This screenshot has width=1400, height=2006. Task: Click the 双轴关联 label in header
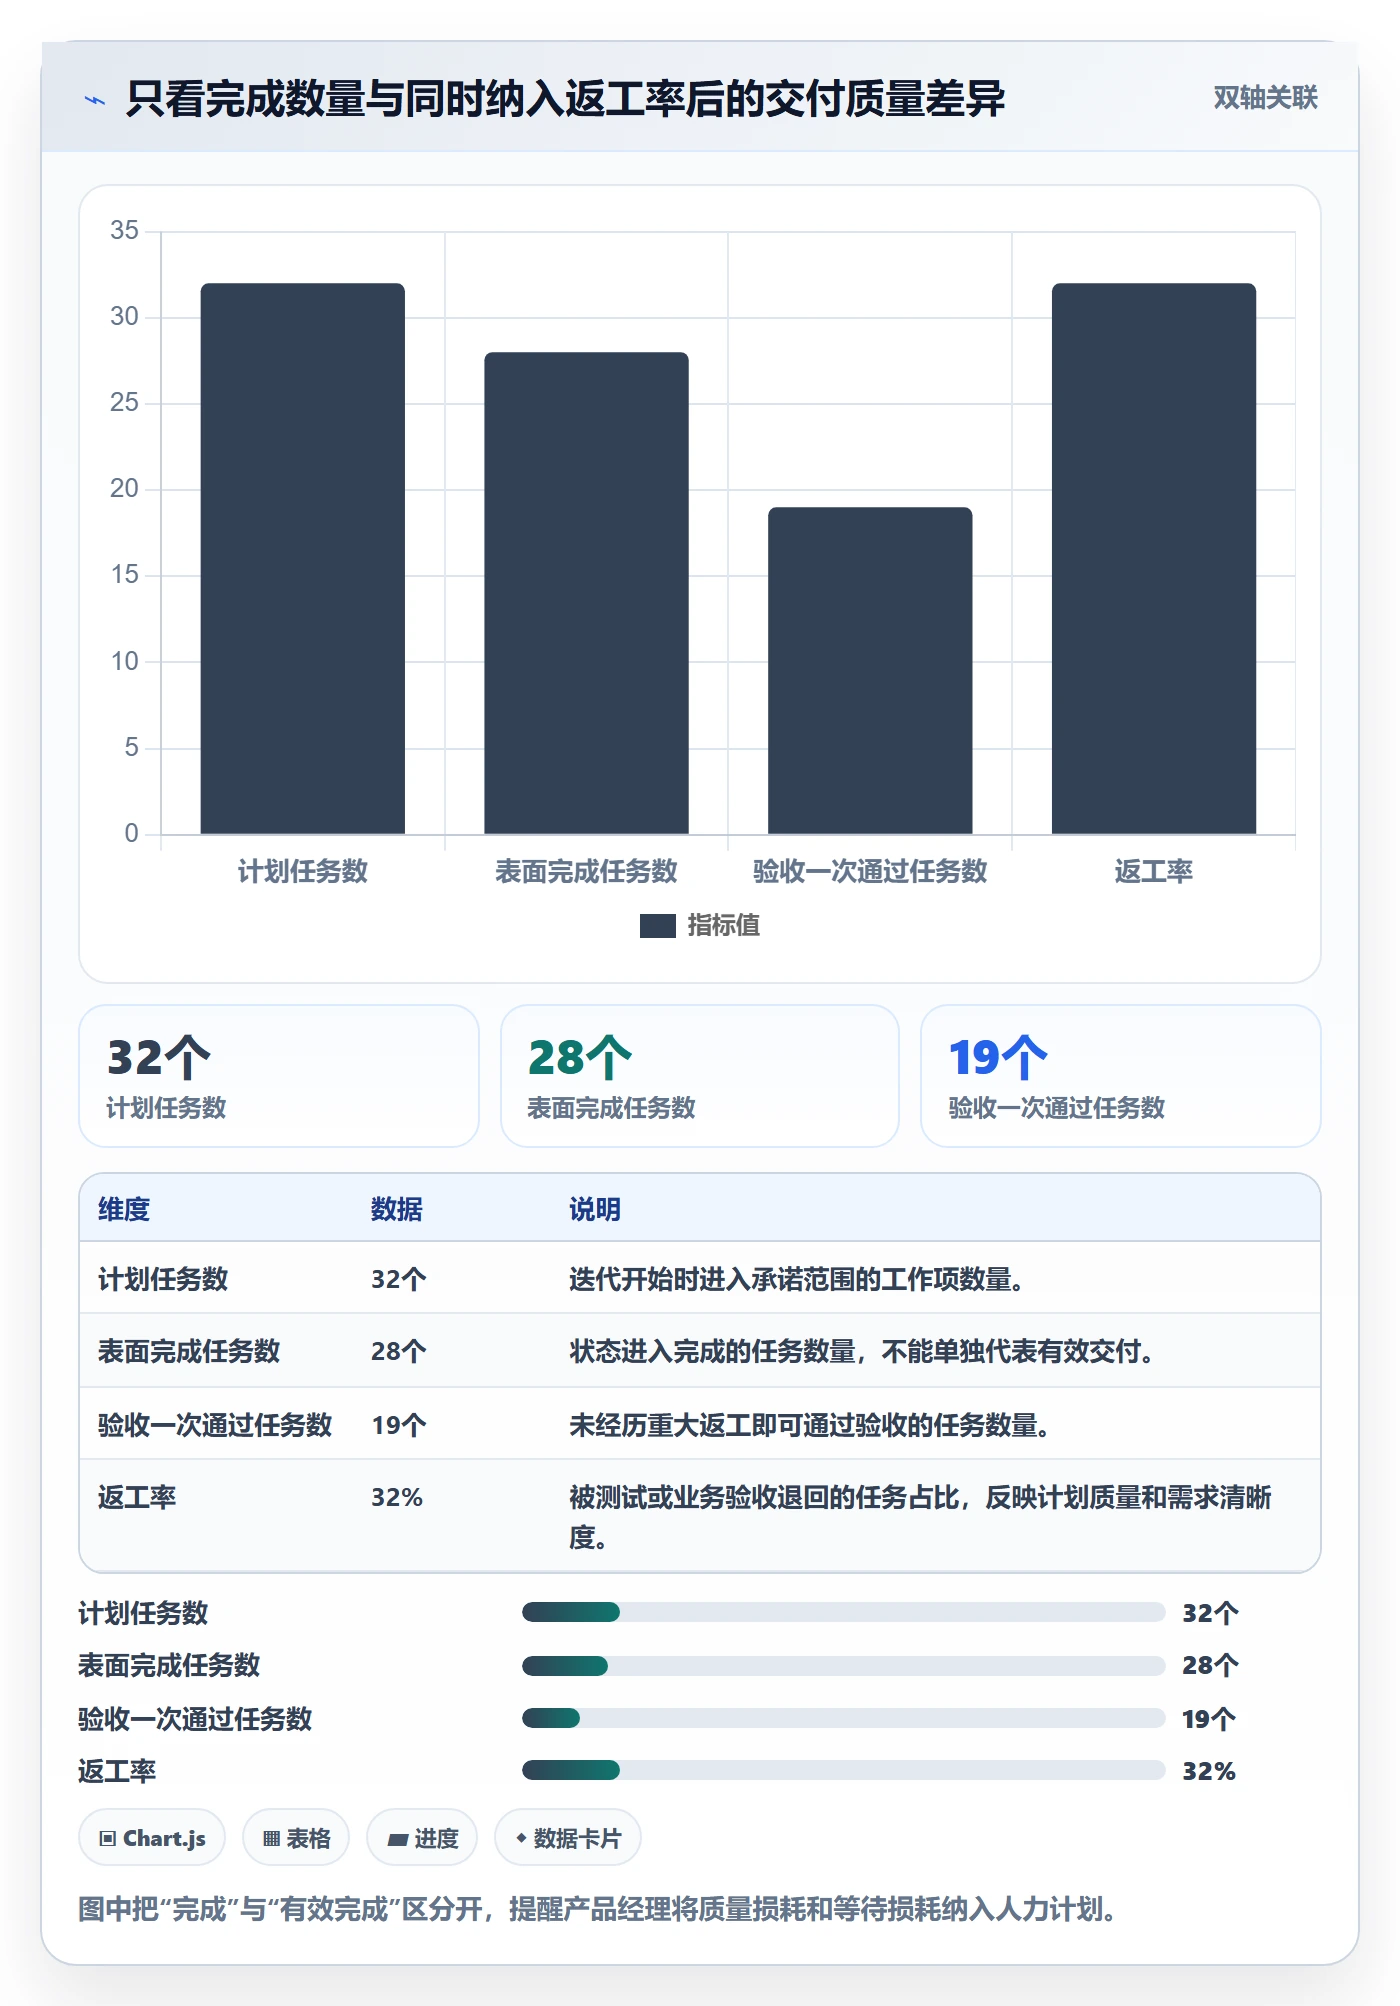point(1265,97)
